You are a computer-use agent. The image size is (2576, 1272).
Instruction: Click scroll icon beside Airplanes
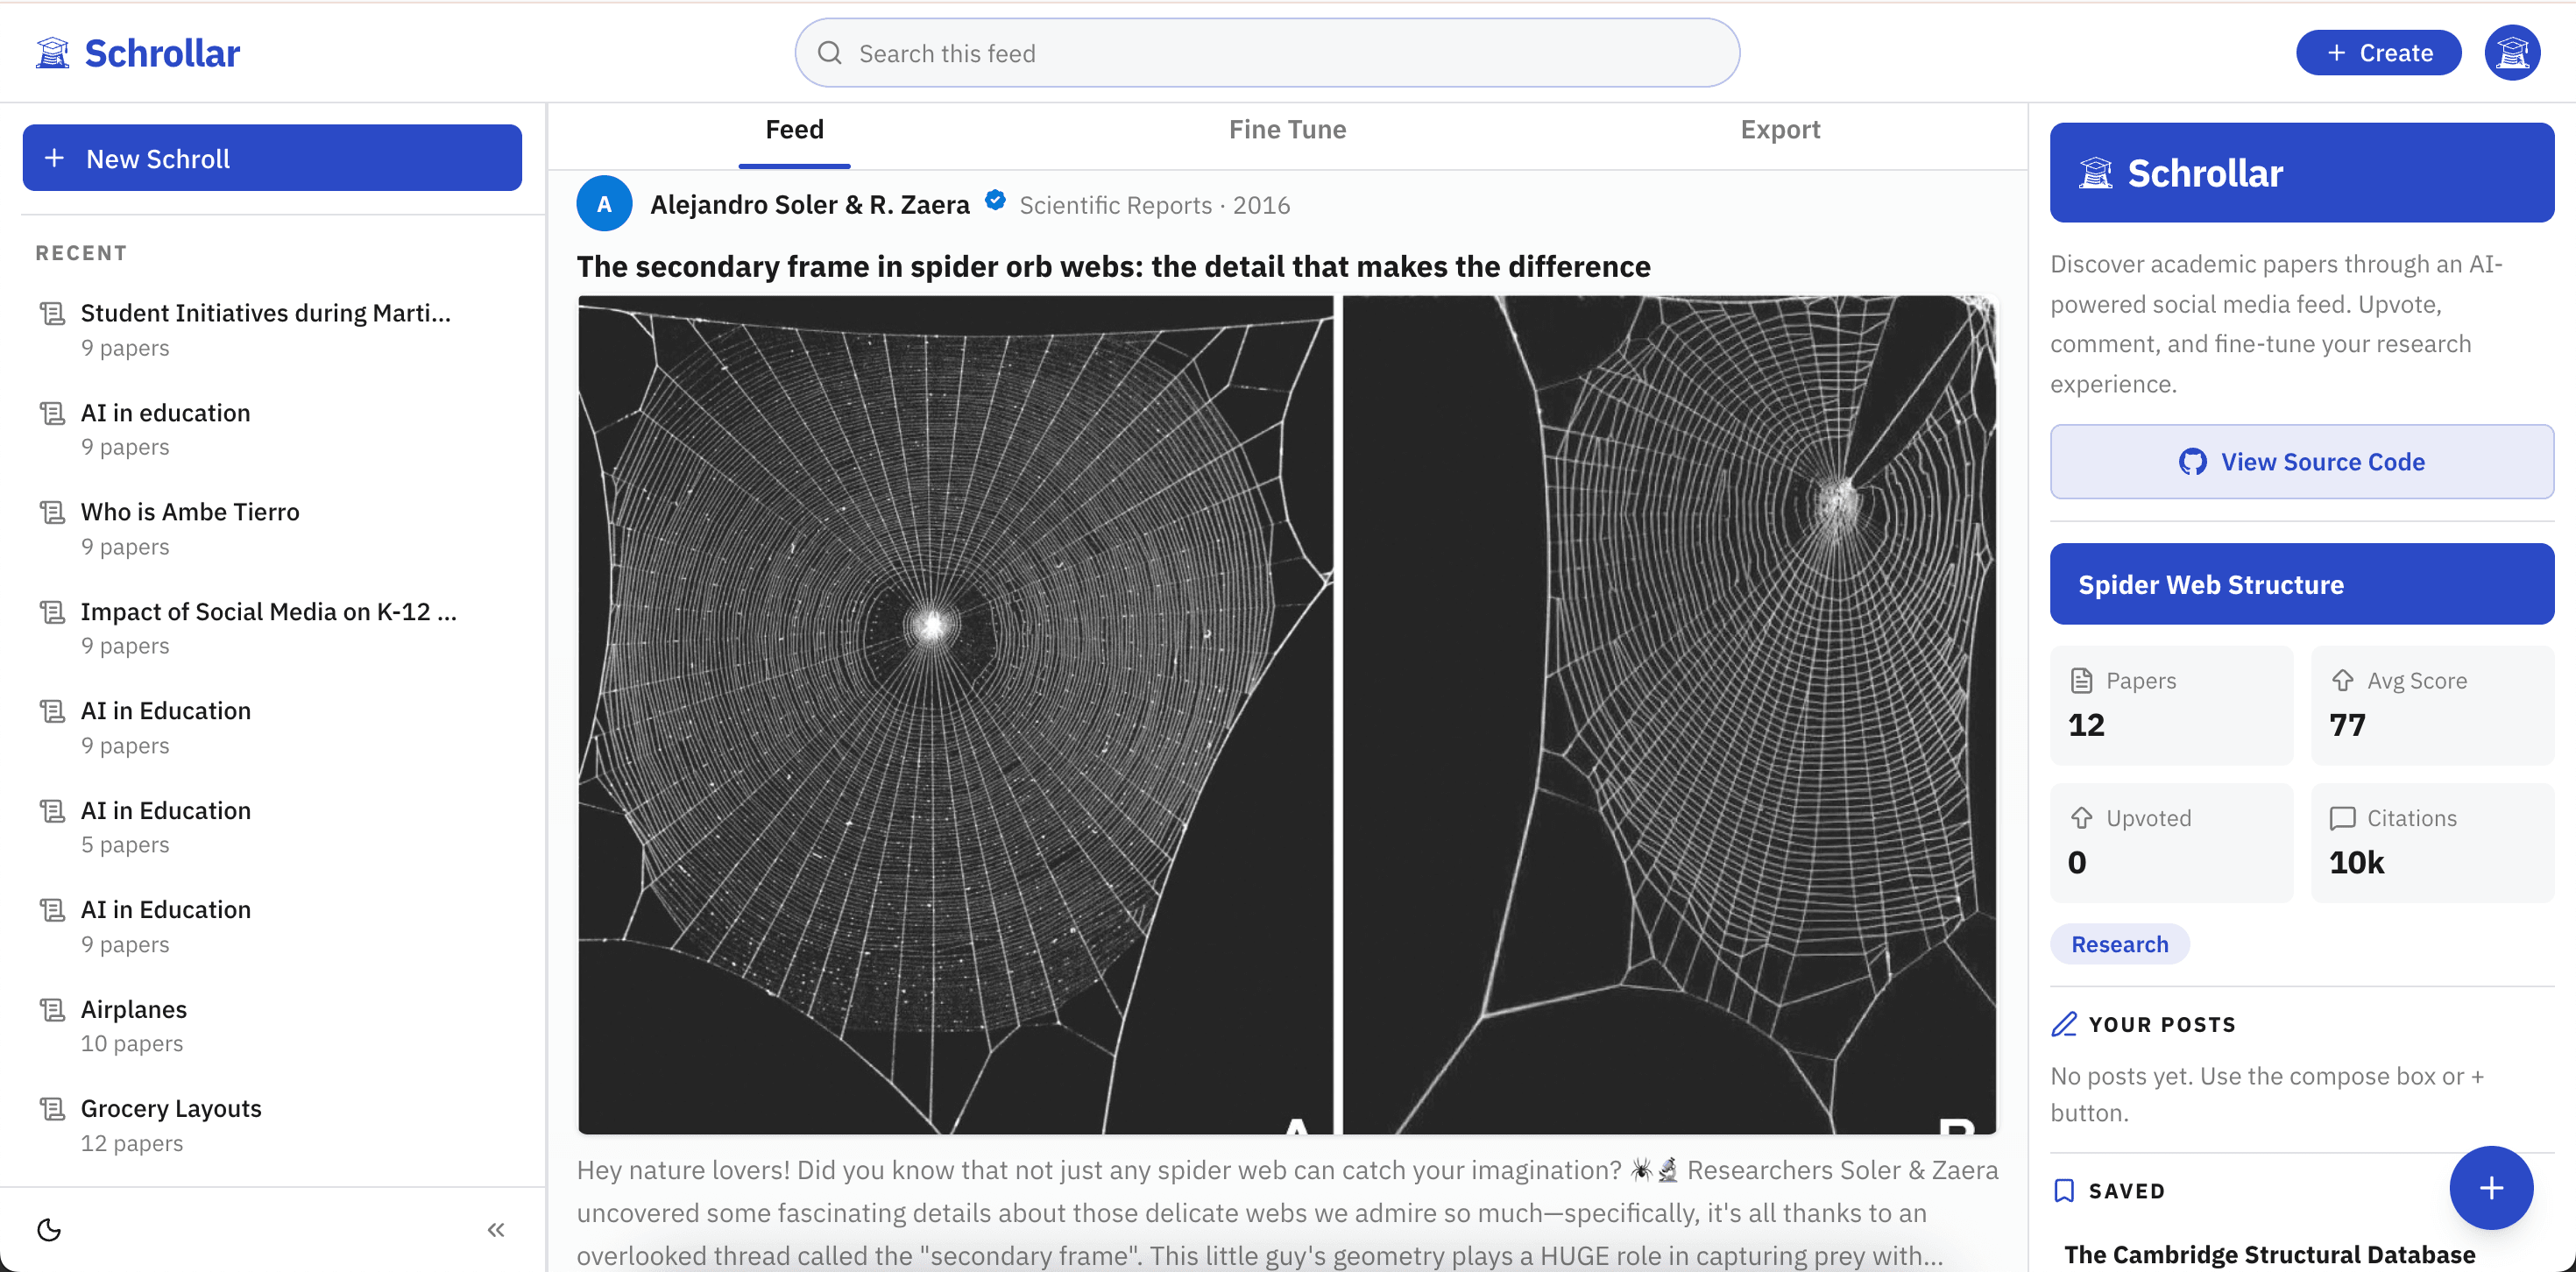[52, 1010]
